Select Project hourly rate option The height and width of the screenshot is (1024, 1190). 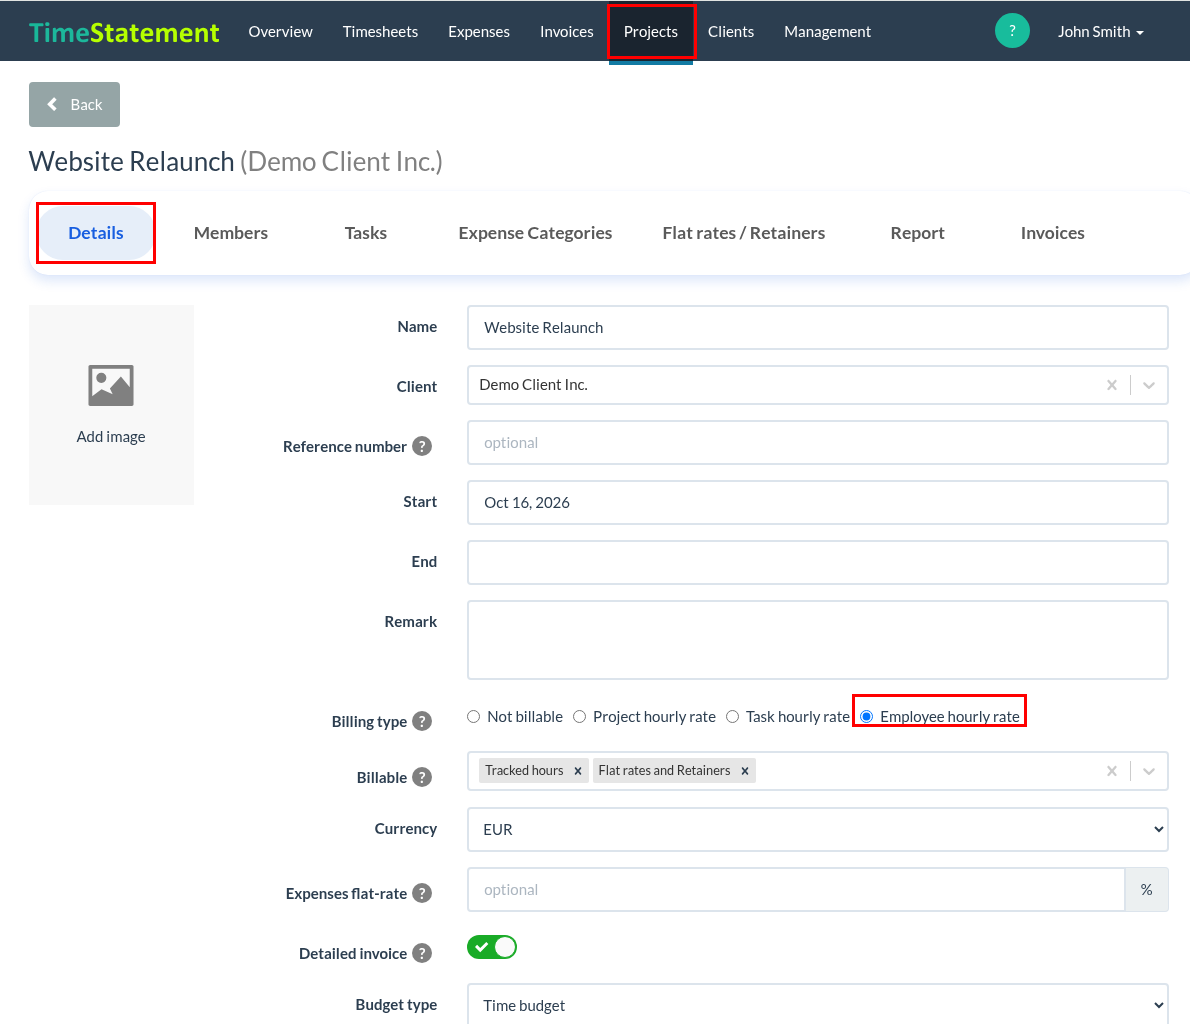580,717
